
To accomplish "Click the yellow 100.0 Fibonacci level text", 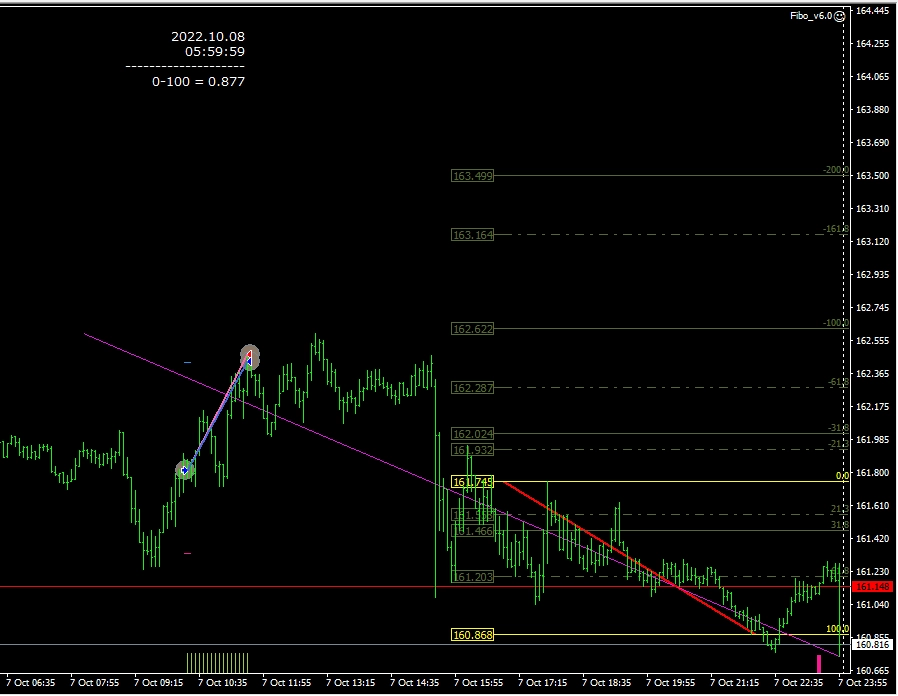I will (838, 629).
